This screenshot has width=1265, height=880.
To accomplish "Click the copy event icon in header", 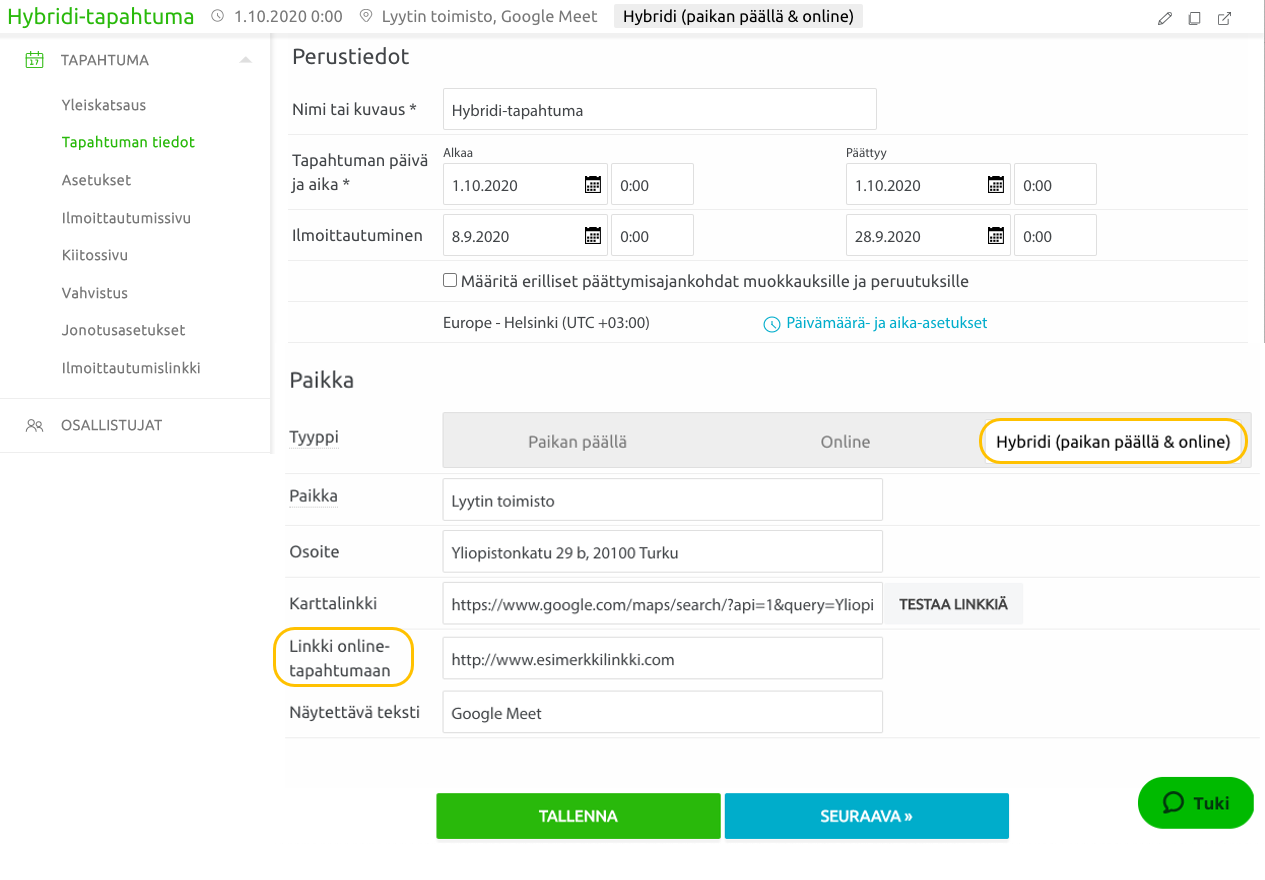I will [1194, 18].
